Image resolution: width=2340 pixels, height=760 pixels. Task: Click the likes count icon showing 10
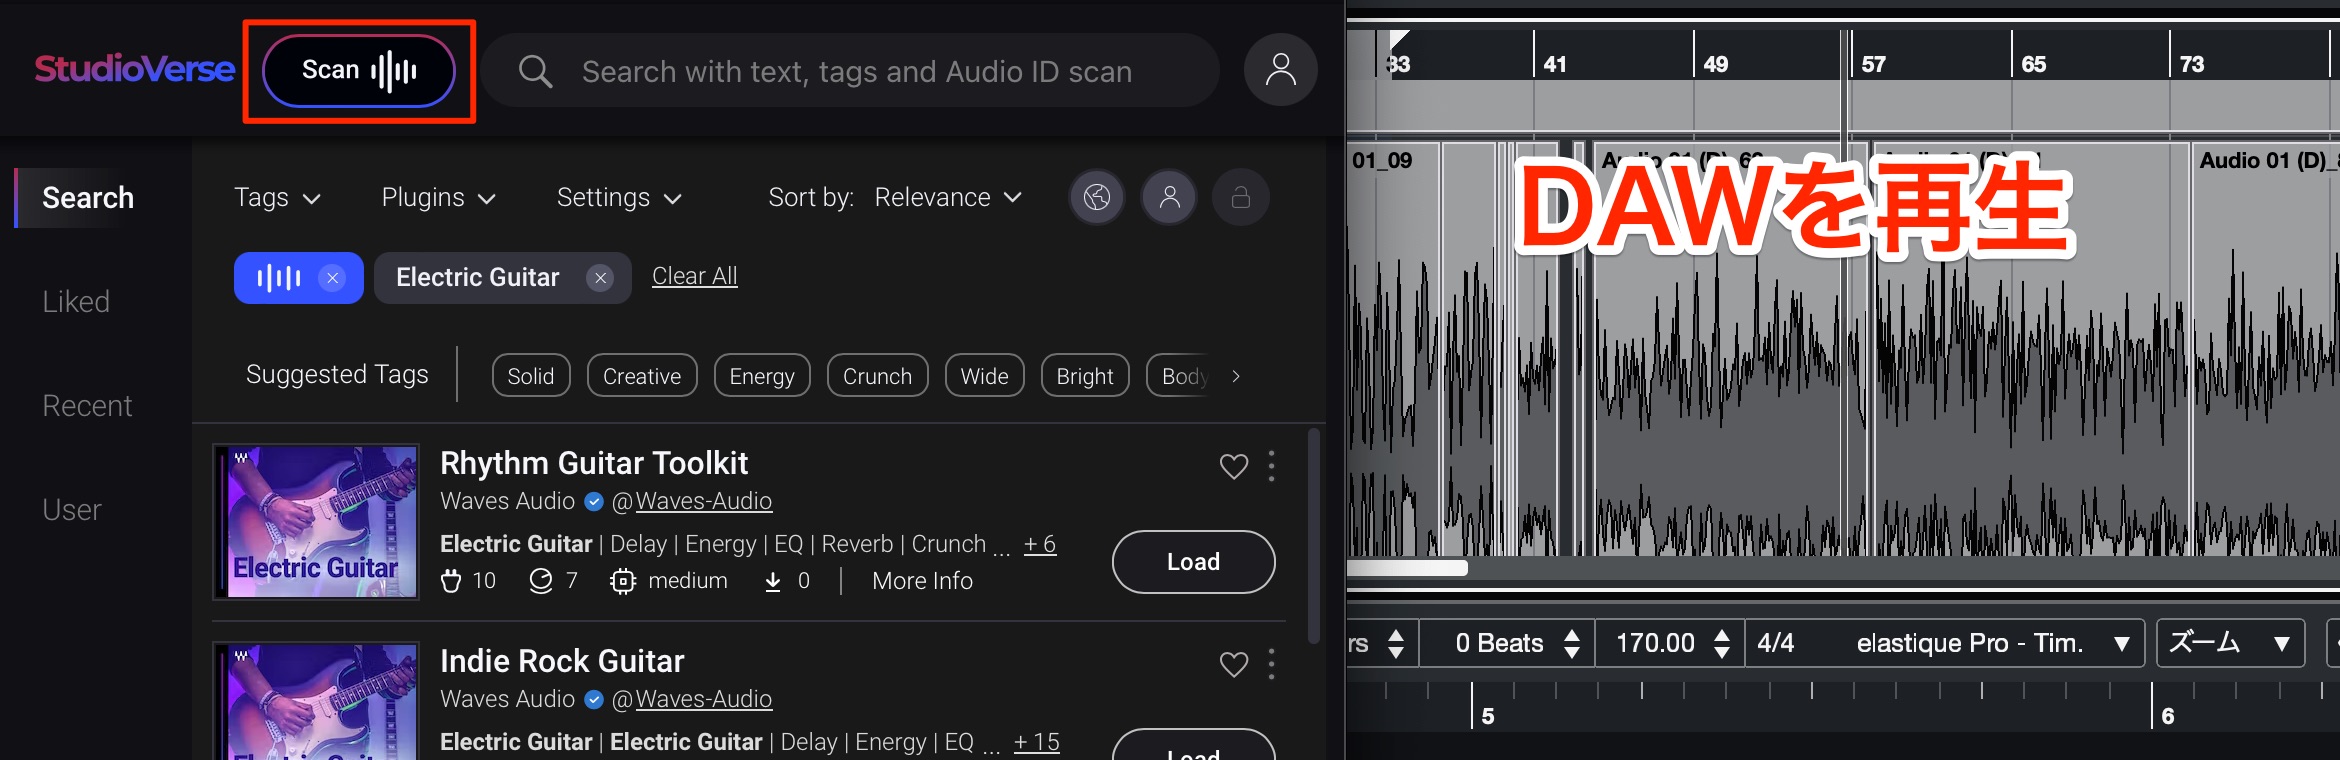click(451, 581)
